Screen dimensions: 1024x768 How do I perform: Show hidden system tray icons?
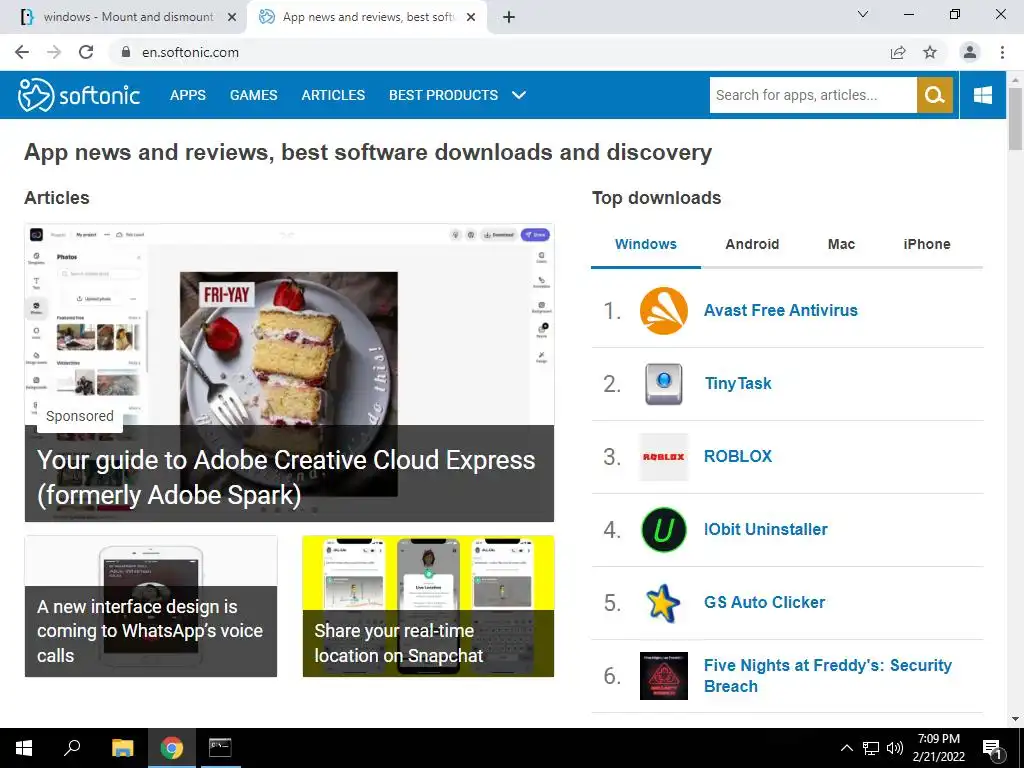846,748
